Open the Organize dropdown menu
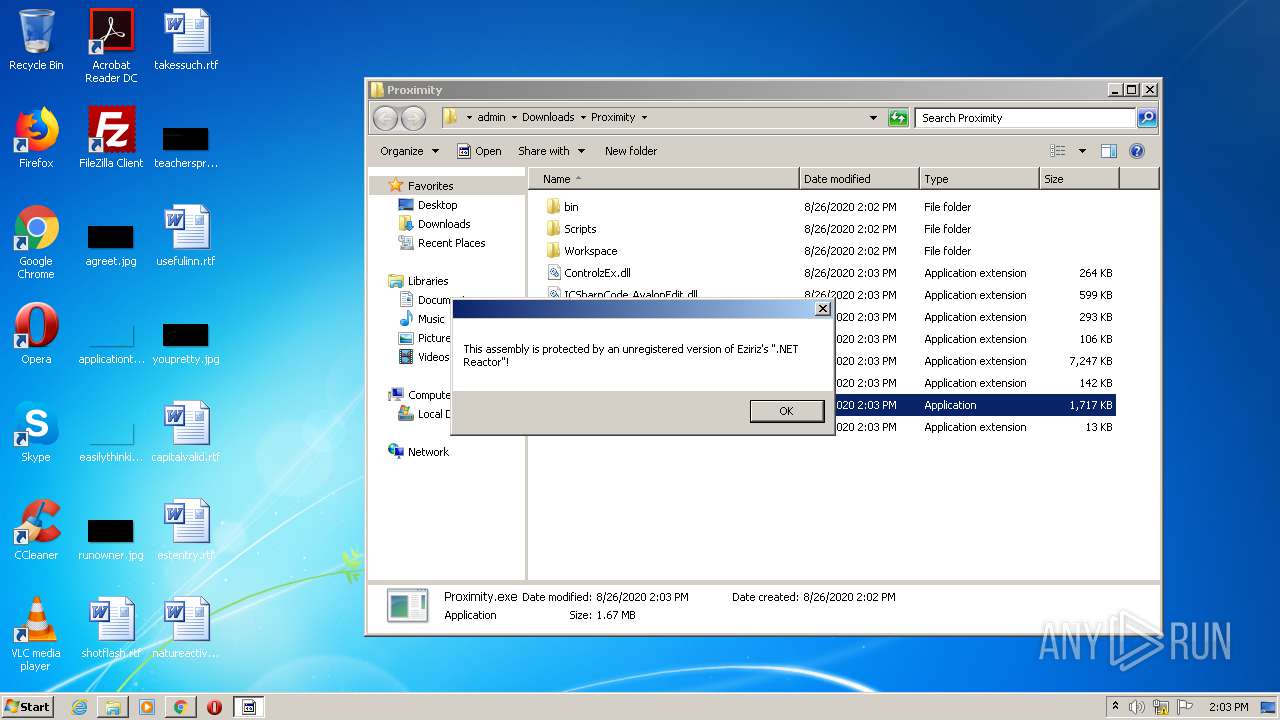The image size is (1280, 720). [x=409, y=151]
